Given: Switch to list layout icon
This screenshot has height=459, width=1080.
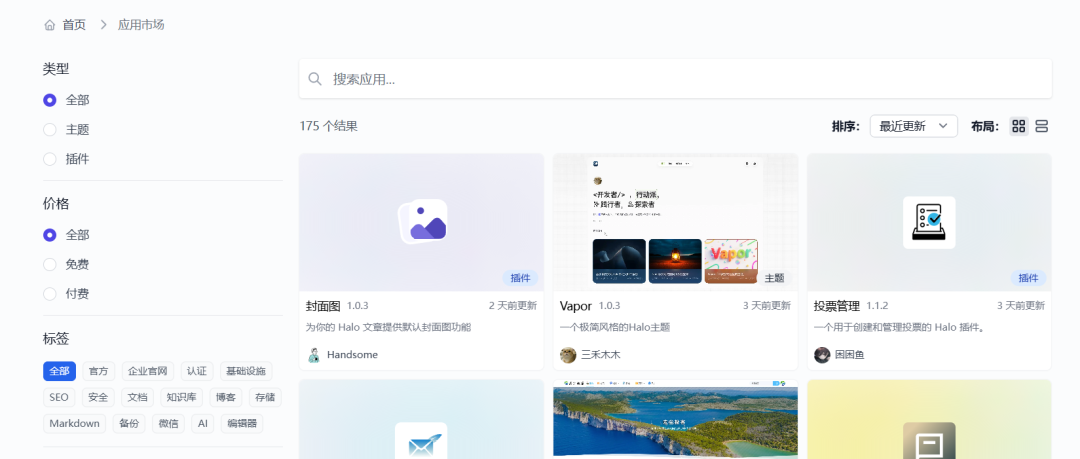Looking at the screenshot, I should (1041, 126).
